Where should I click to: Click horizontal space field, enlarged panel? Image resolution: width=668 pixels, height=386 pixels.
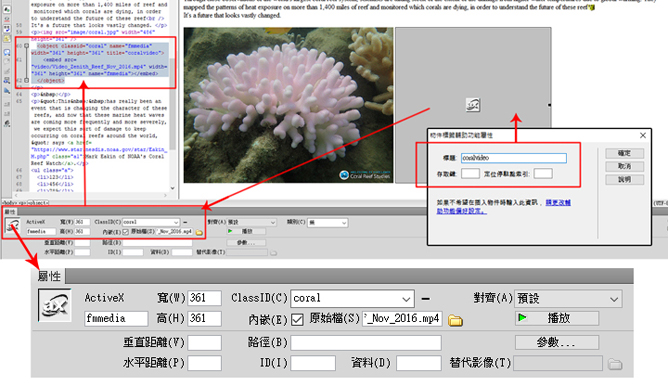[204, 363]
